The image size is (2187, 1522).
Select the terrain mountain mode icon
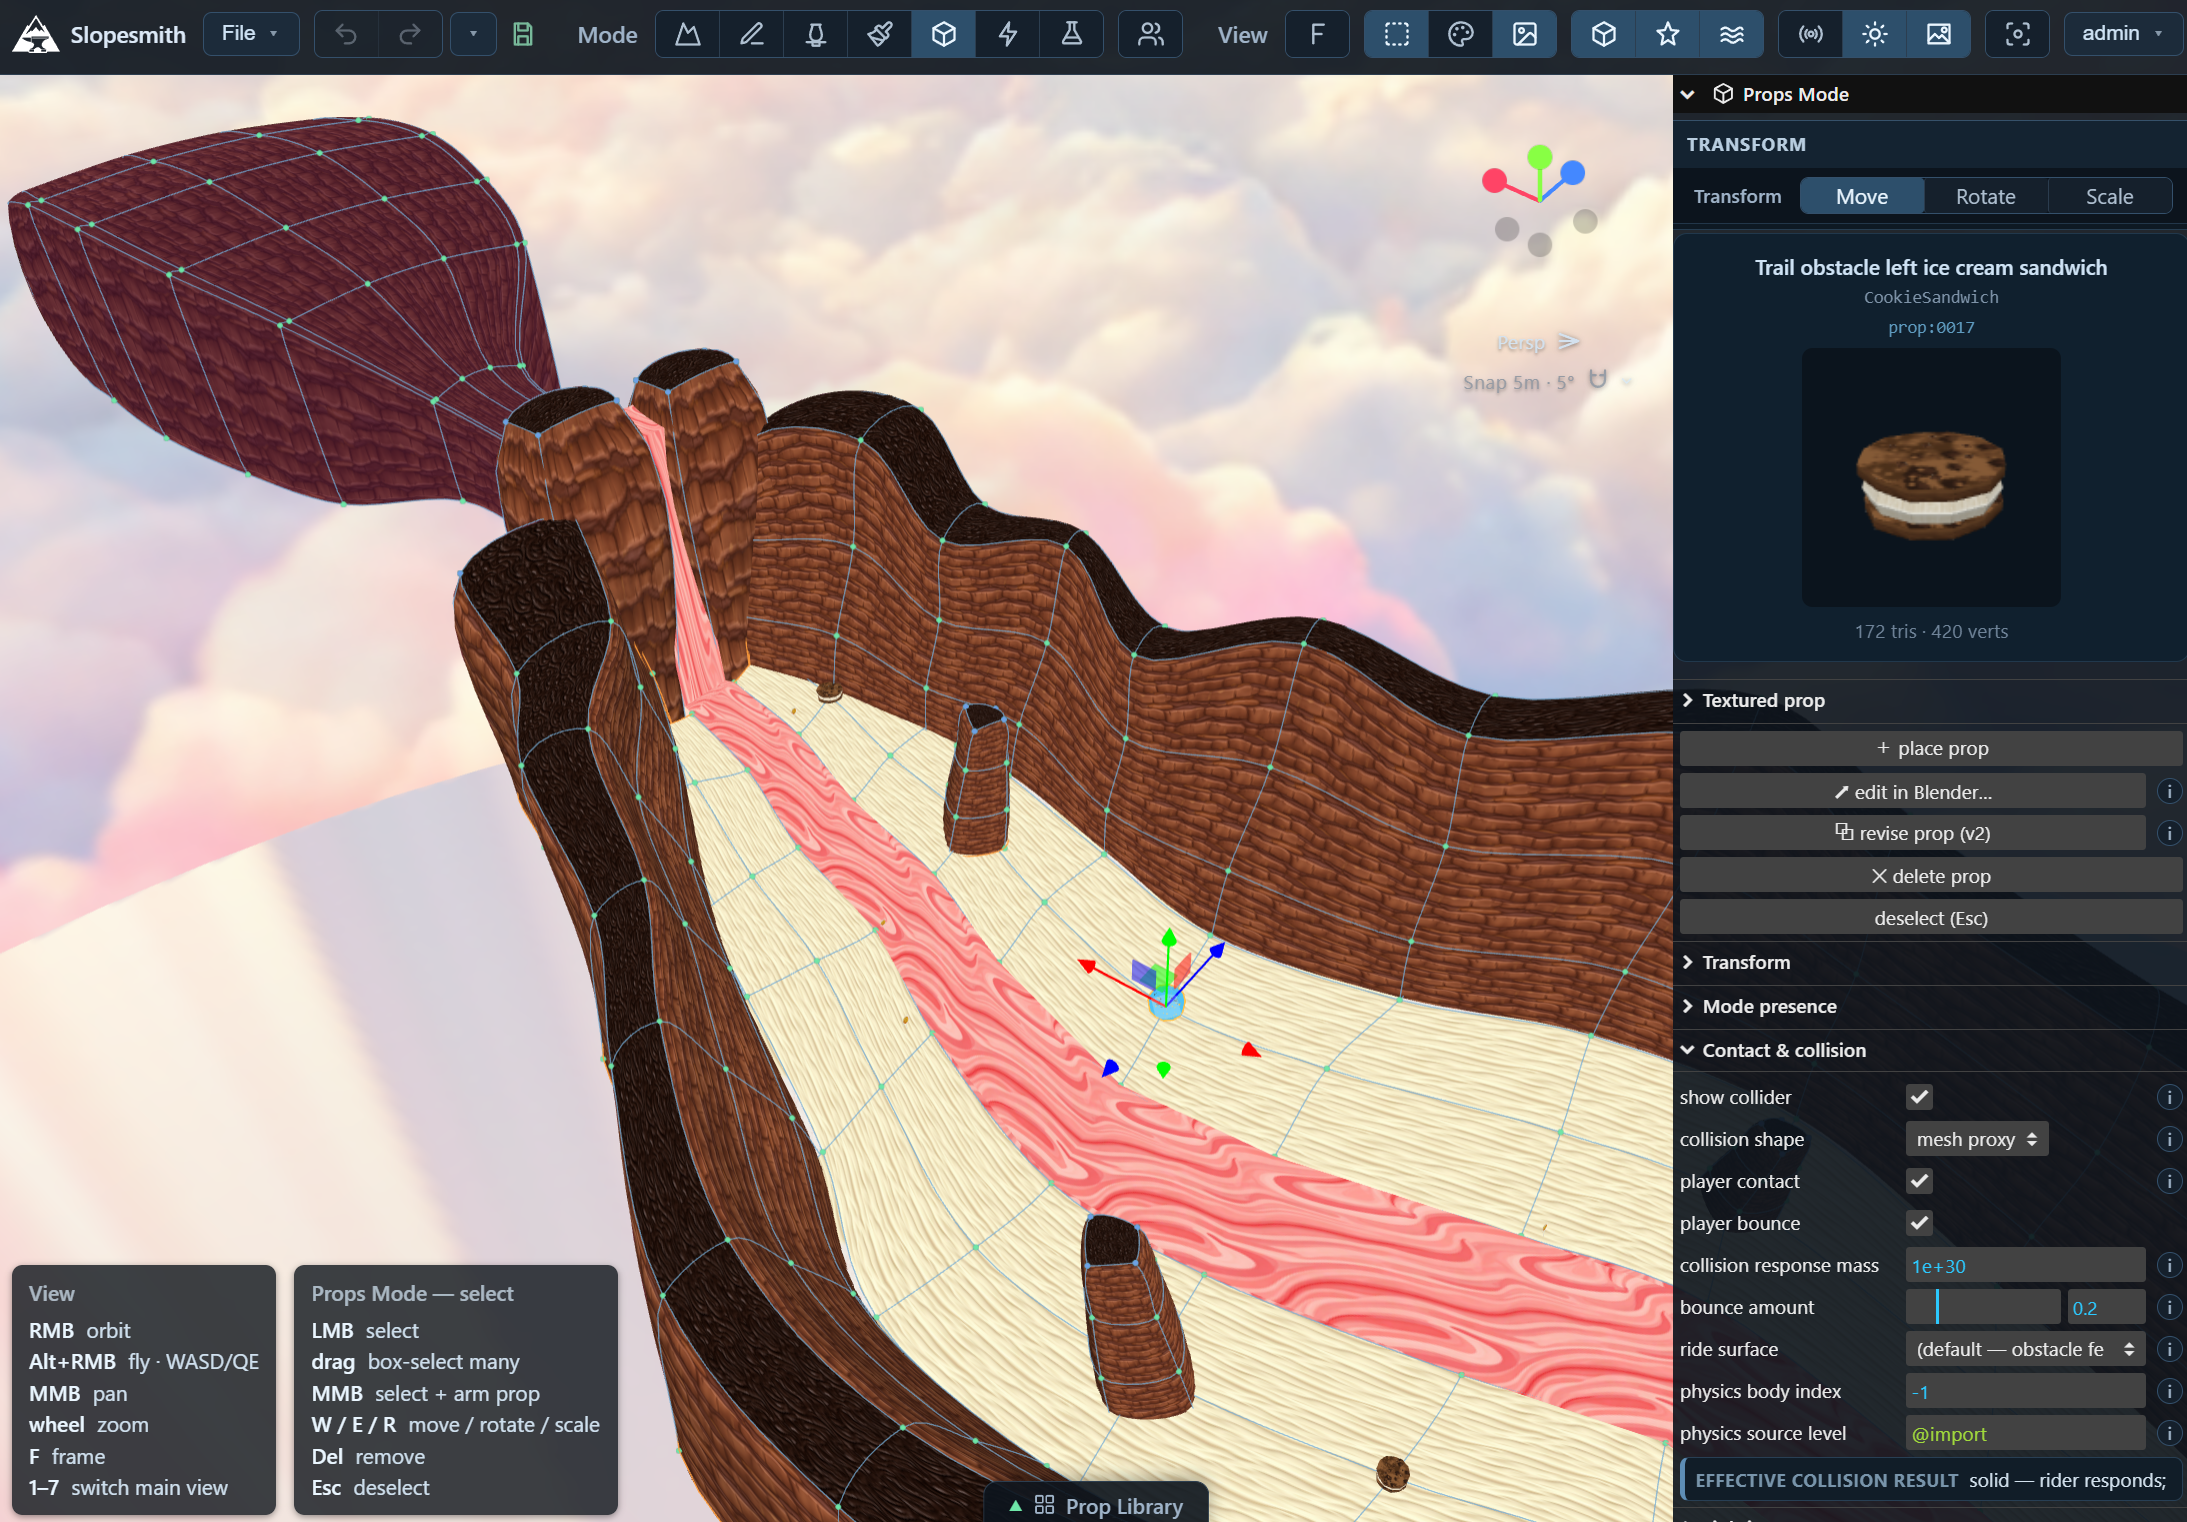[x=688, y=34]
